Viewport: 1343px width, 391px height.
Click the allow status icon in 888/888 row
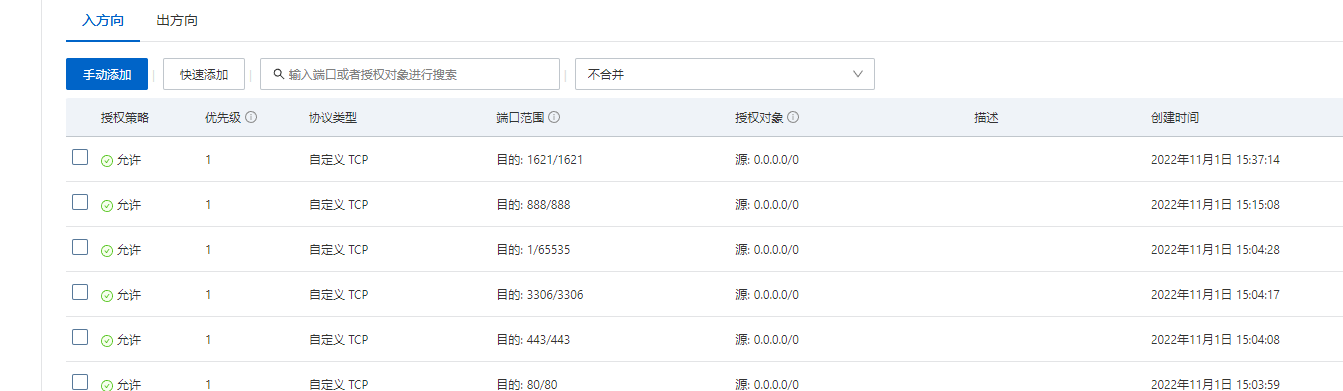click(x=107, y=205)
